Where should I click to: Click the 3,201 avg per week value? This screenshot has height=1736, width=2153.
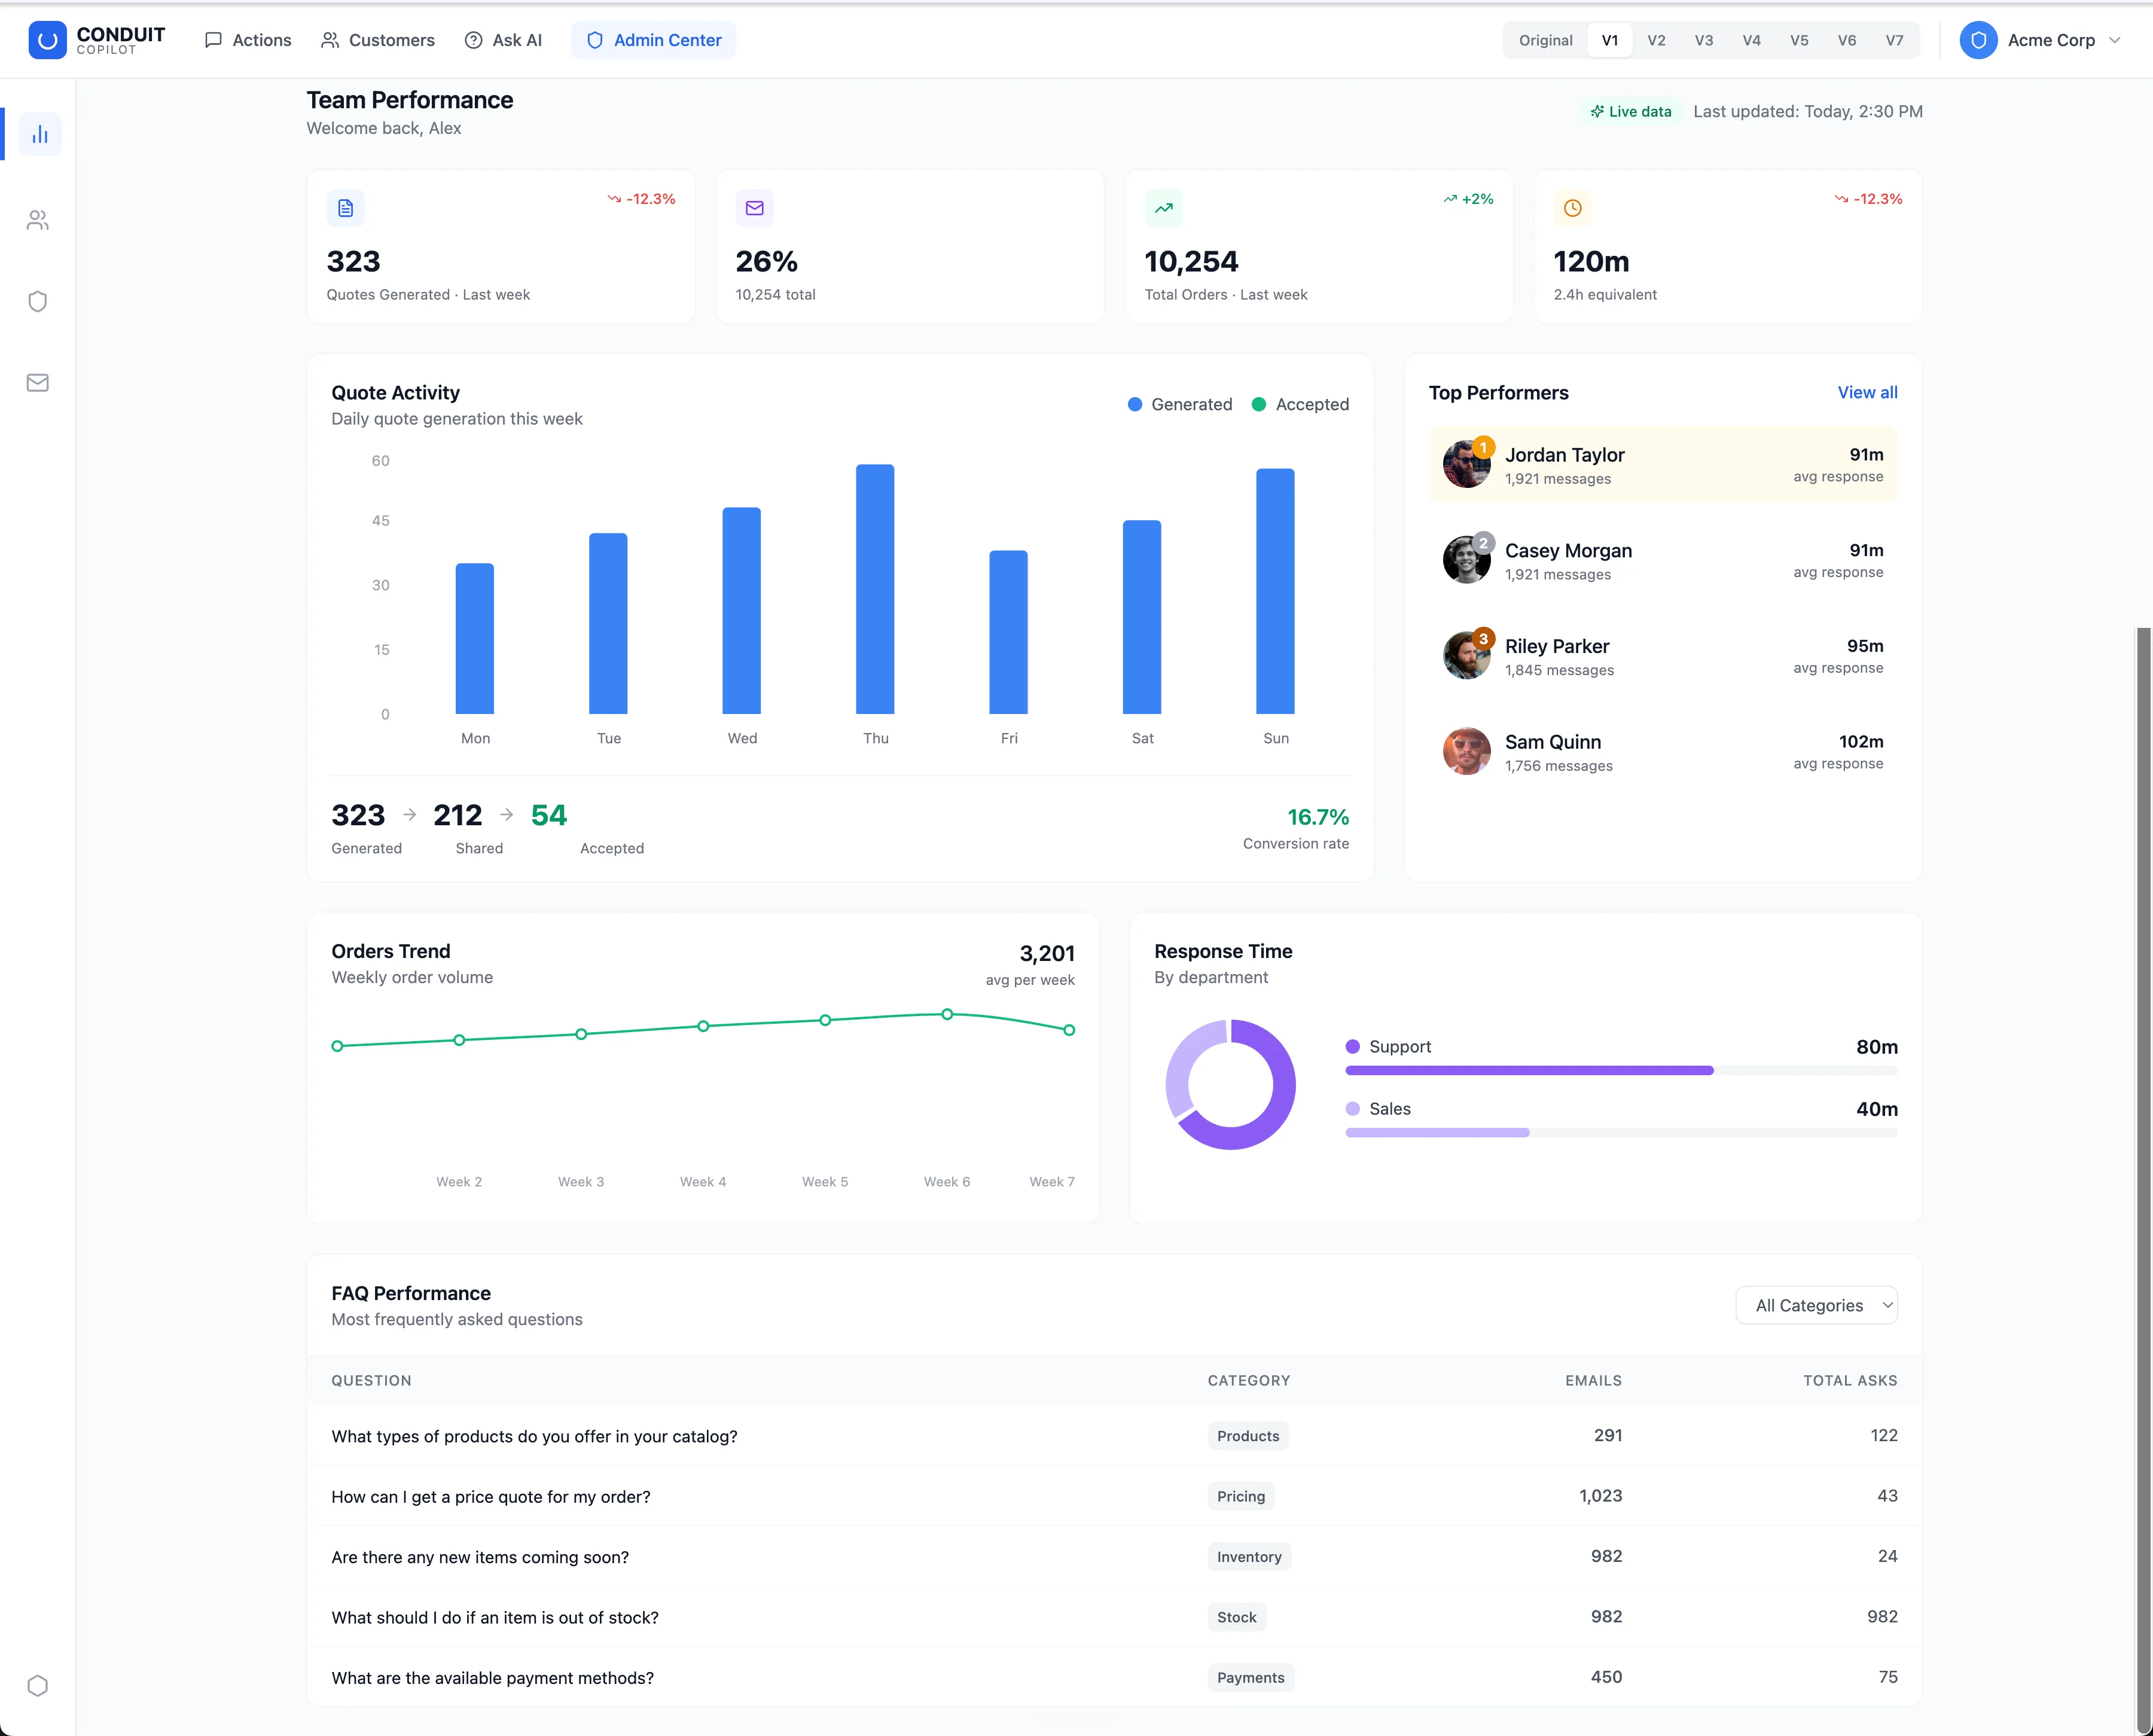click(x=1047, y=953)
